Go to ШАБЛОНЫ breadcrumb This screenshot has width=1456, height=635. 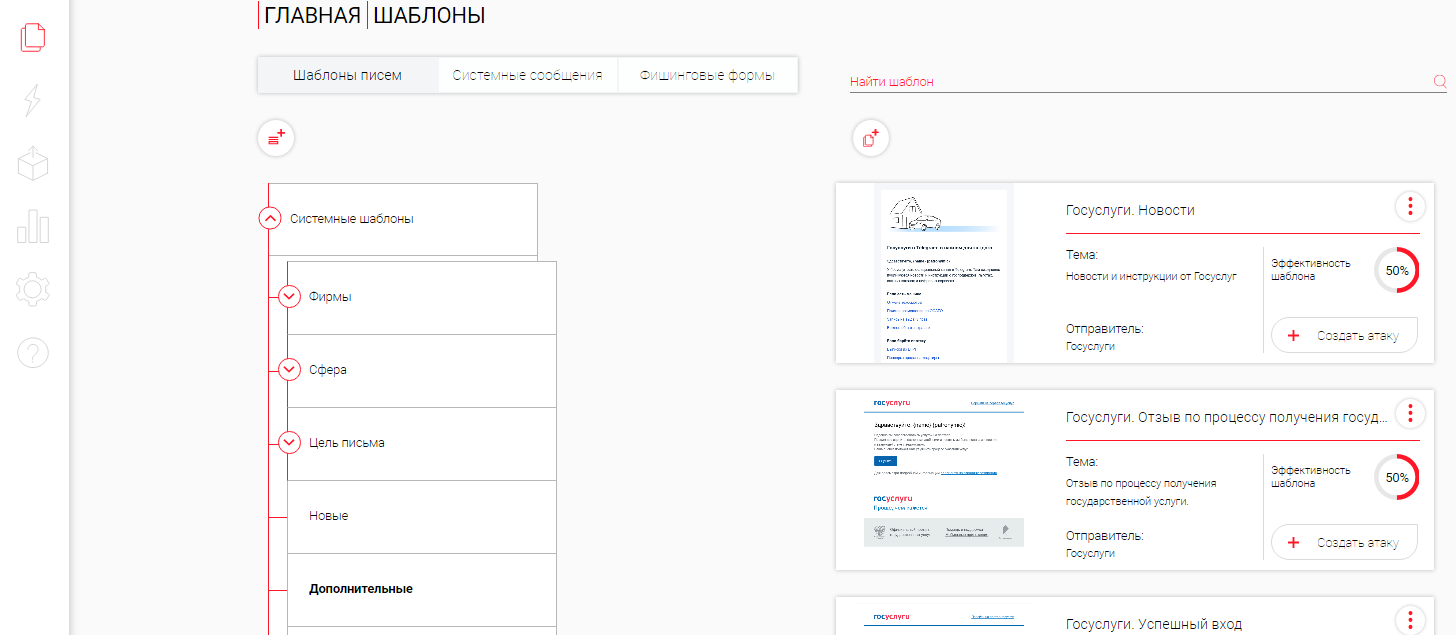point(430,15)
